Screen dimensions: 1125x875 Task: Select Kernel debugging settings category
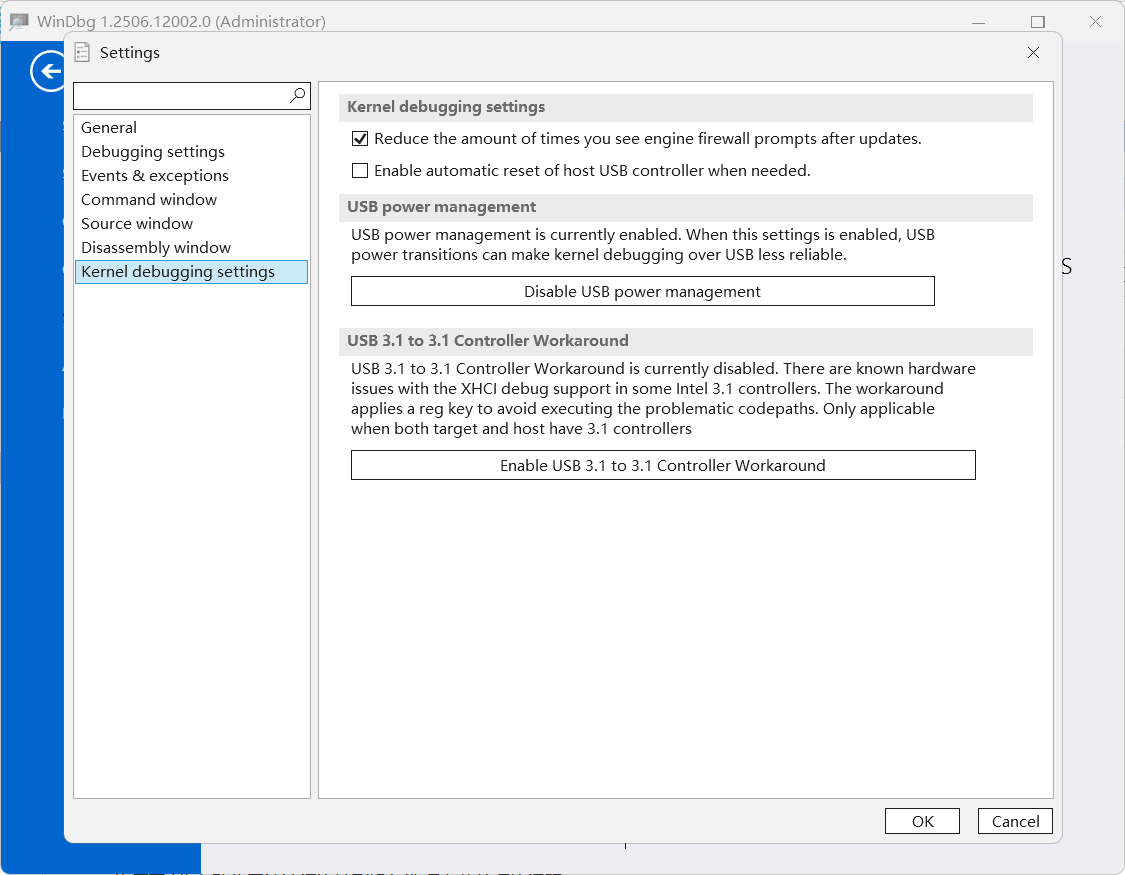192,272
